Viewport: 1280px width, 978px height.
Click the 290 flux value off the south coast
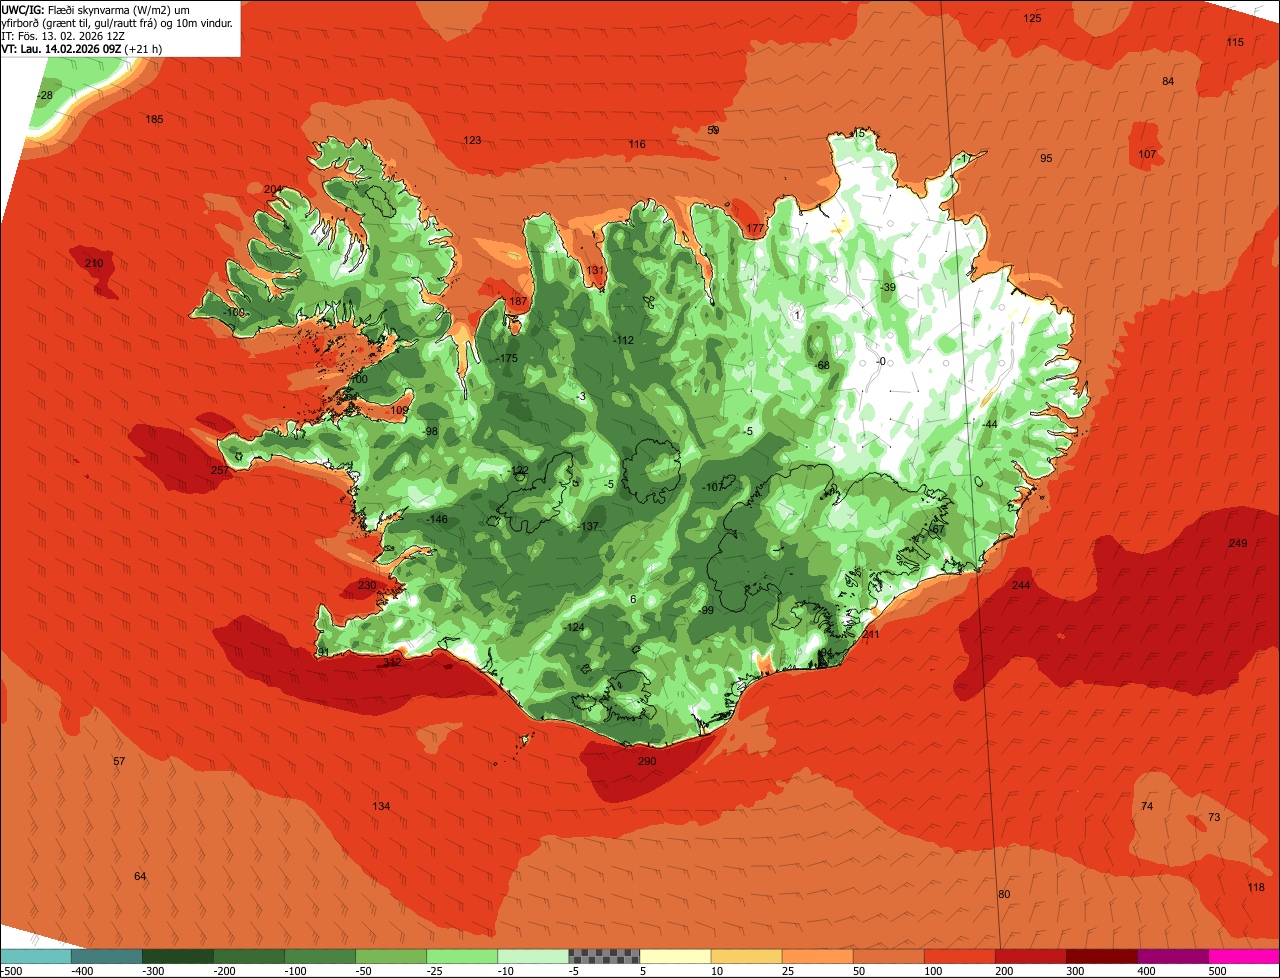coord(647,762)
